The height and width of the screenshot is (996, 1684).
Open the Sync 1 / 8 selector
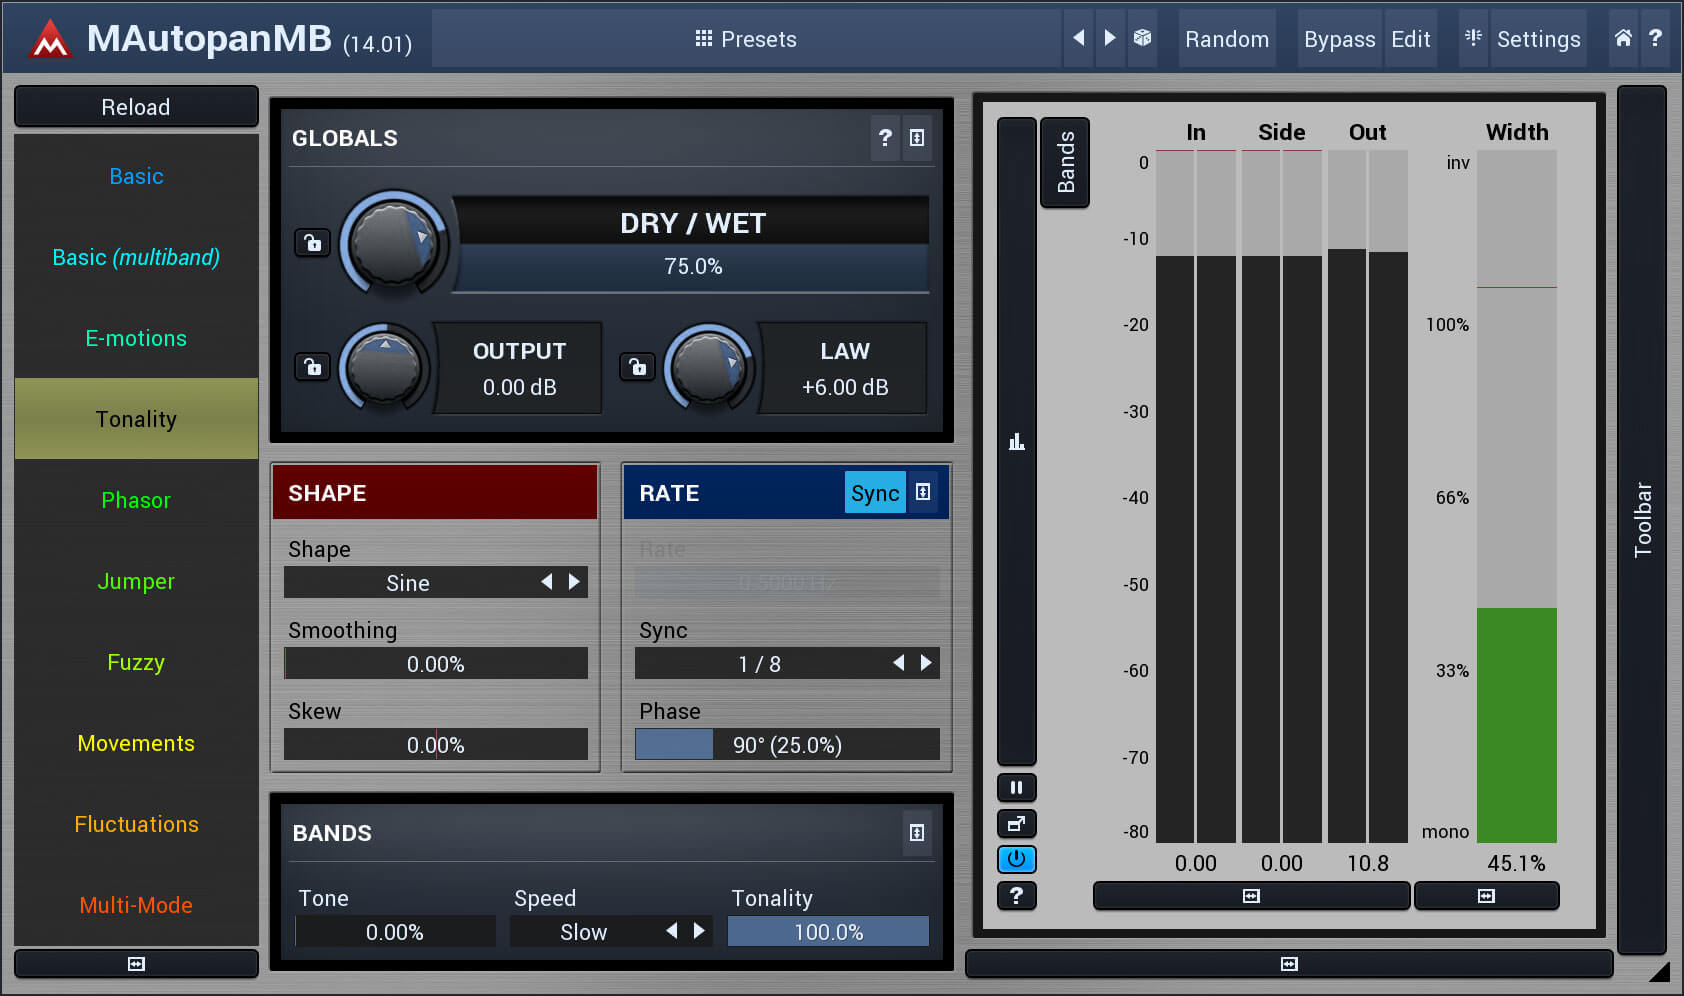(787, 663)
